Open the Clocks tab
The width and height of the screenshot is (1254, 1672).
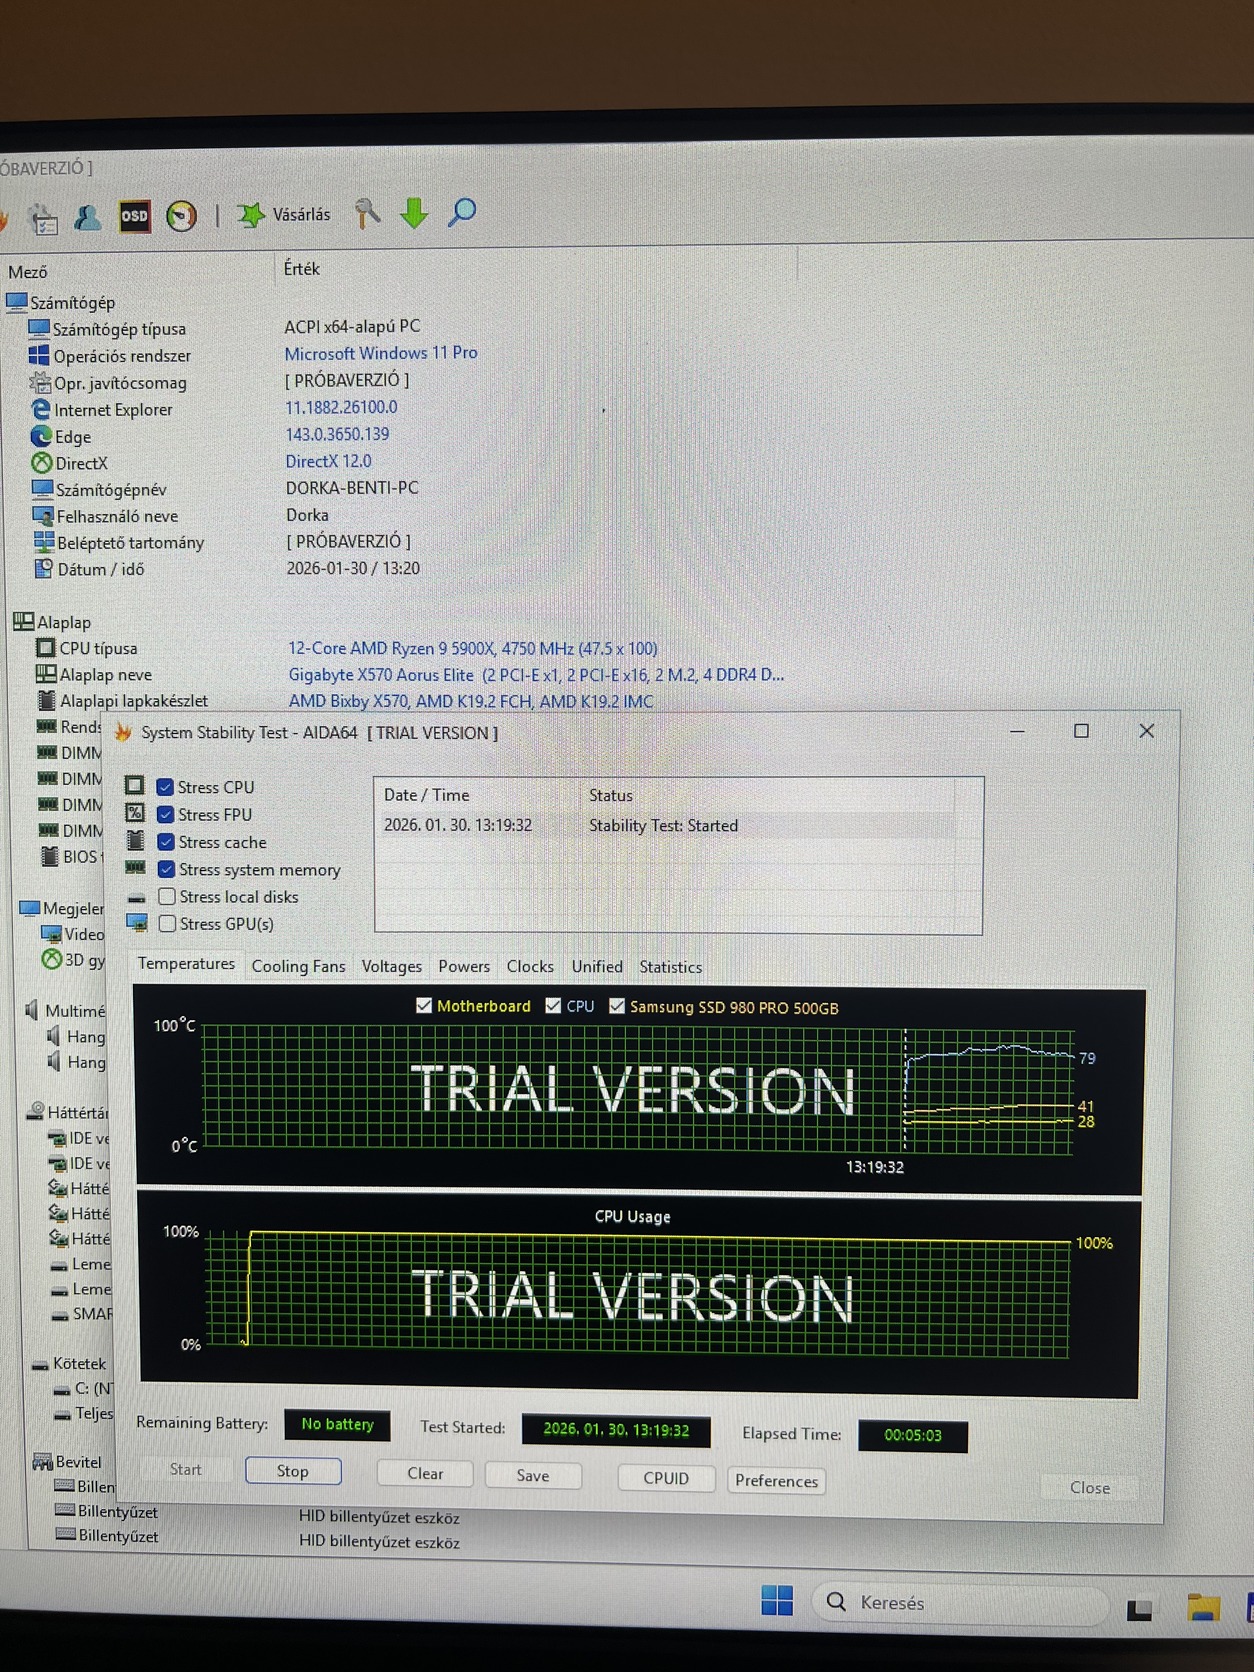pyautogui.click(x=530, y=966)
